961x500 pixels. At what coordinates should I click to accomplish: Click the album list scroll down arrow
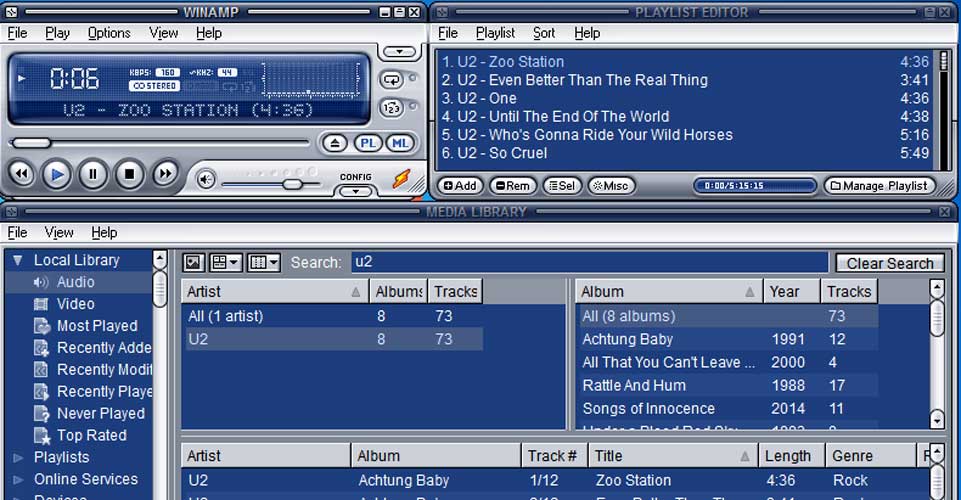point(936,419)
